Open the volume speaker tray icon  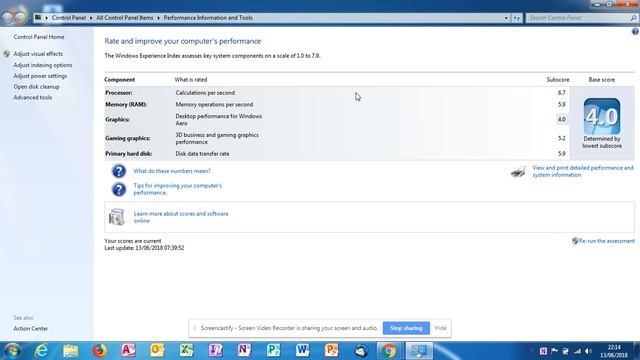click(588, 351)
